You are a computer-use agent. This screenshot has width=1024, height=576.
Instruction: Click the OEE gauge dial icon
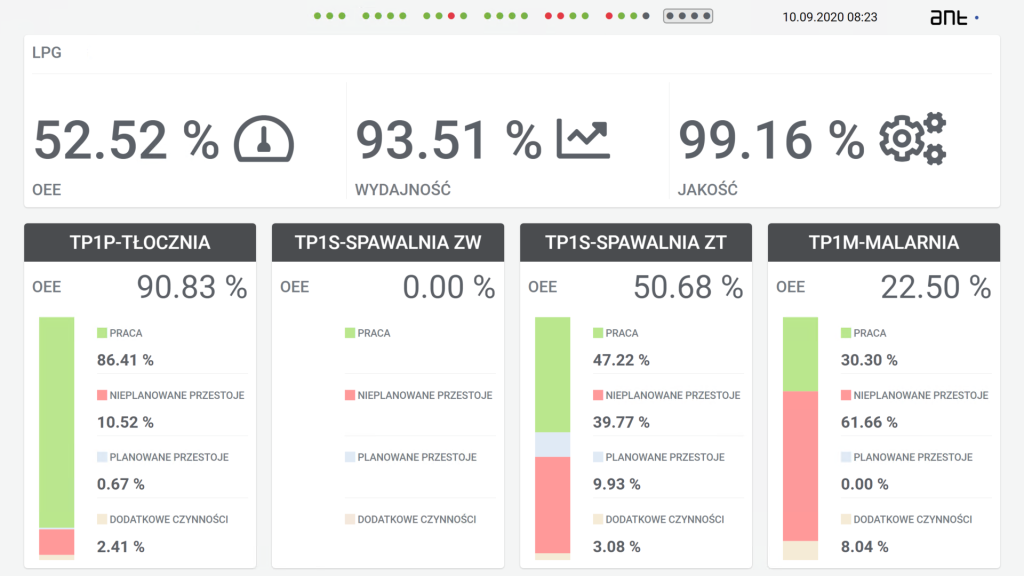pyautogui.click(x=264, y=138)
